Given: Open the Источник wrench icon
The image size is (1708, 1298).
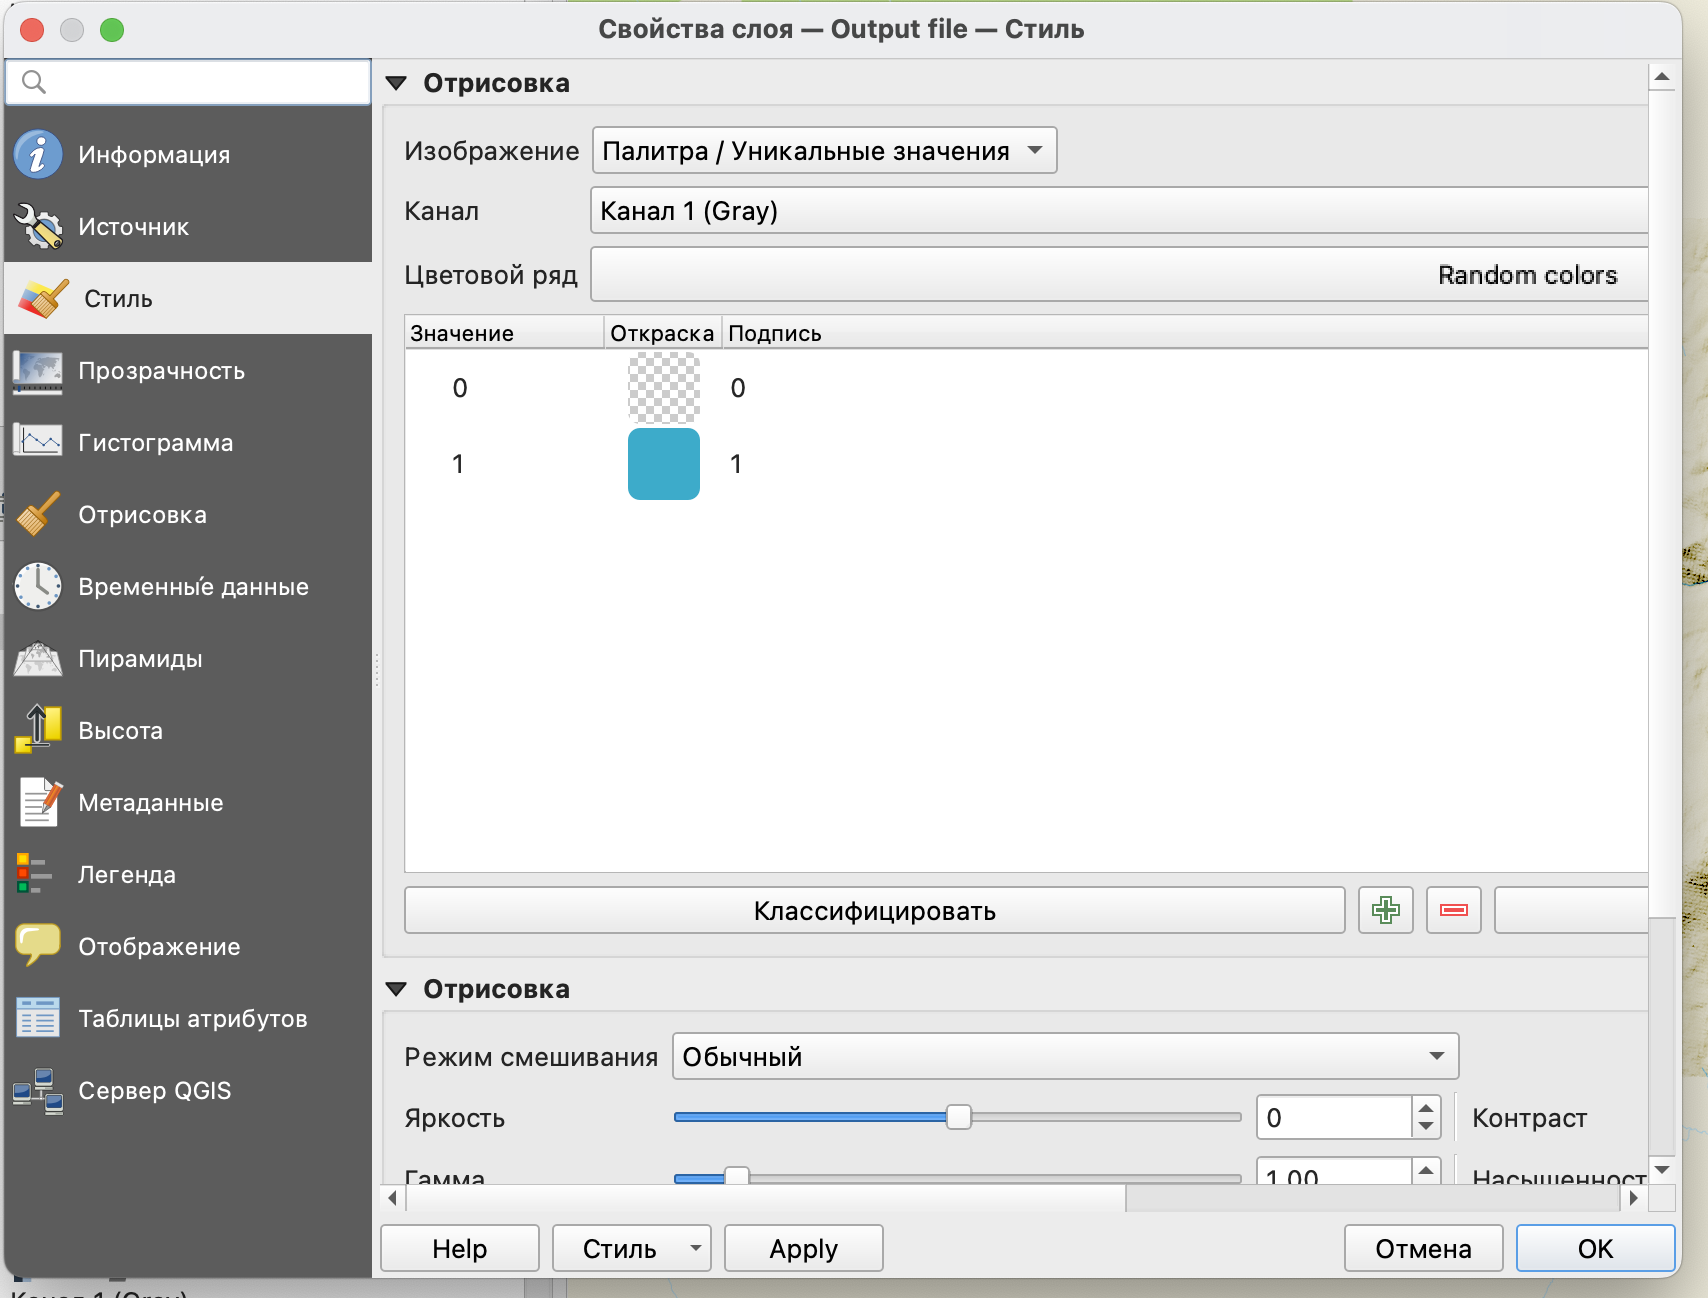Looking at the screenshot, I should click(x=38, y=226).
